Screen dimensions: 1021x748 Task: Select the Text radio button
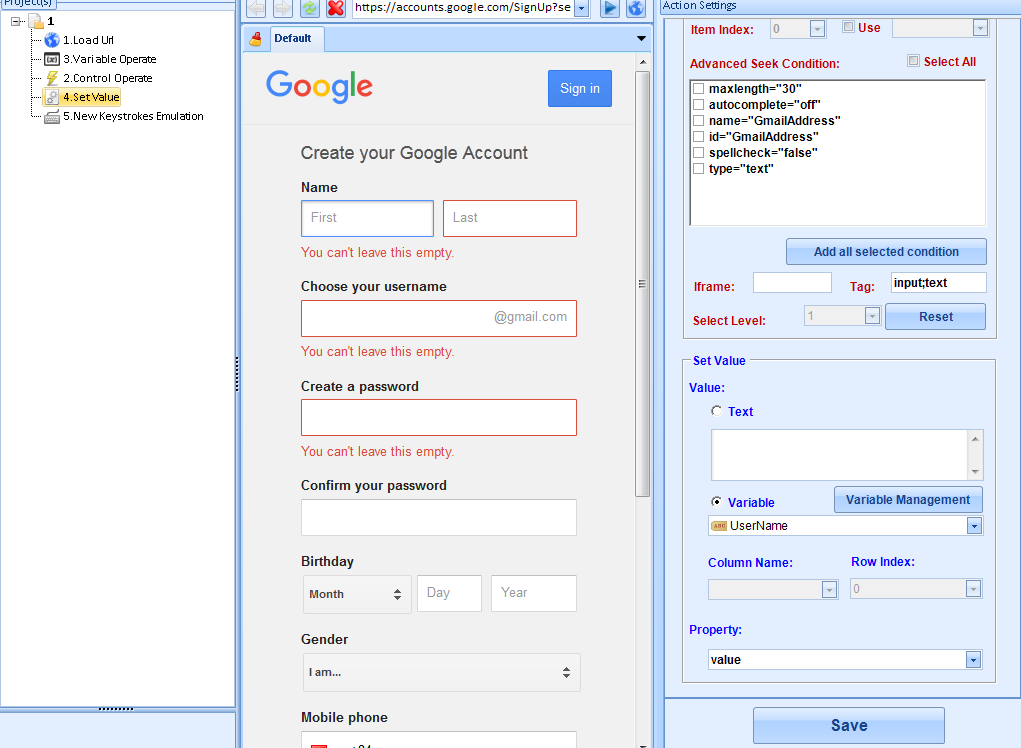pyautogui.click(x=716, y=411)
